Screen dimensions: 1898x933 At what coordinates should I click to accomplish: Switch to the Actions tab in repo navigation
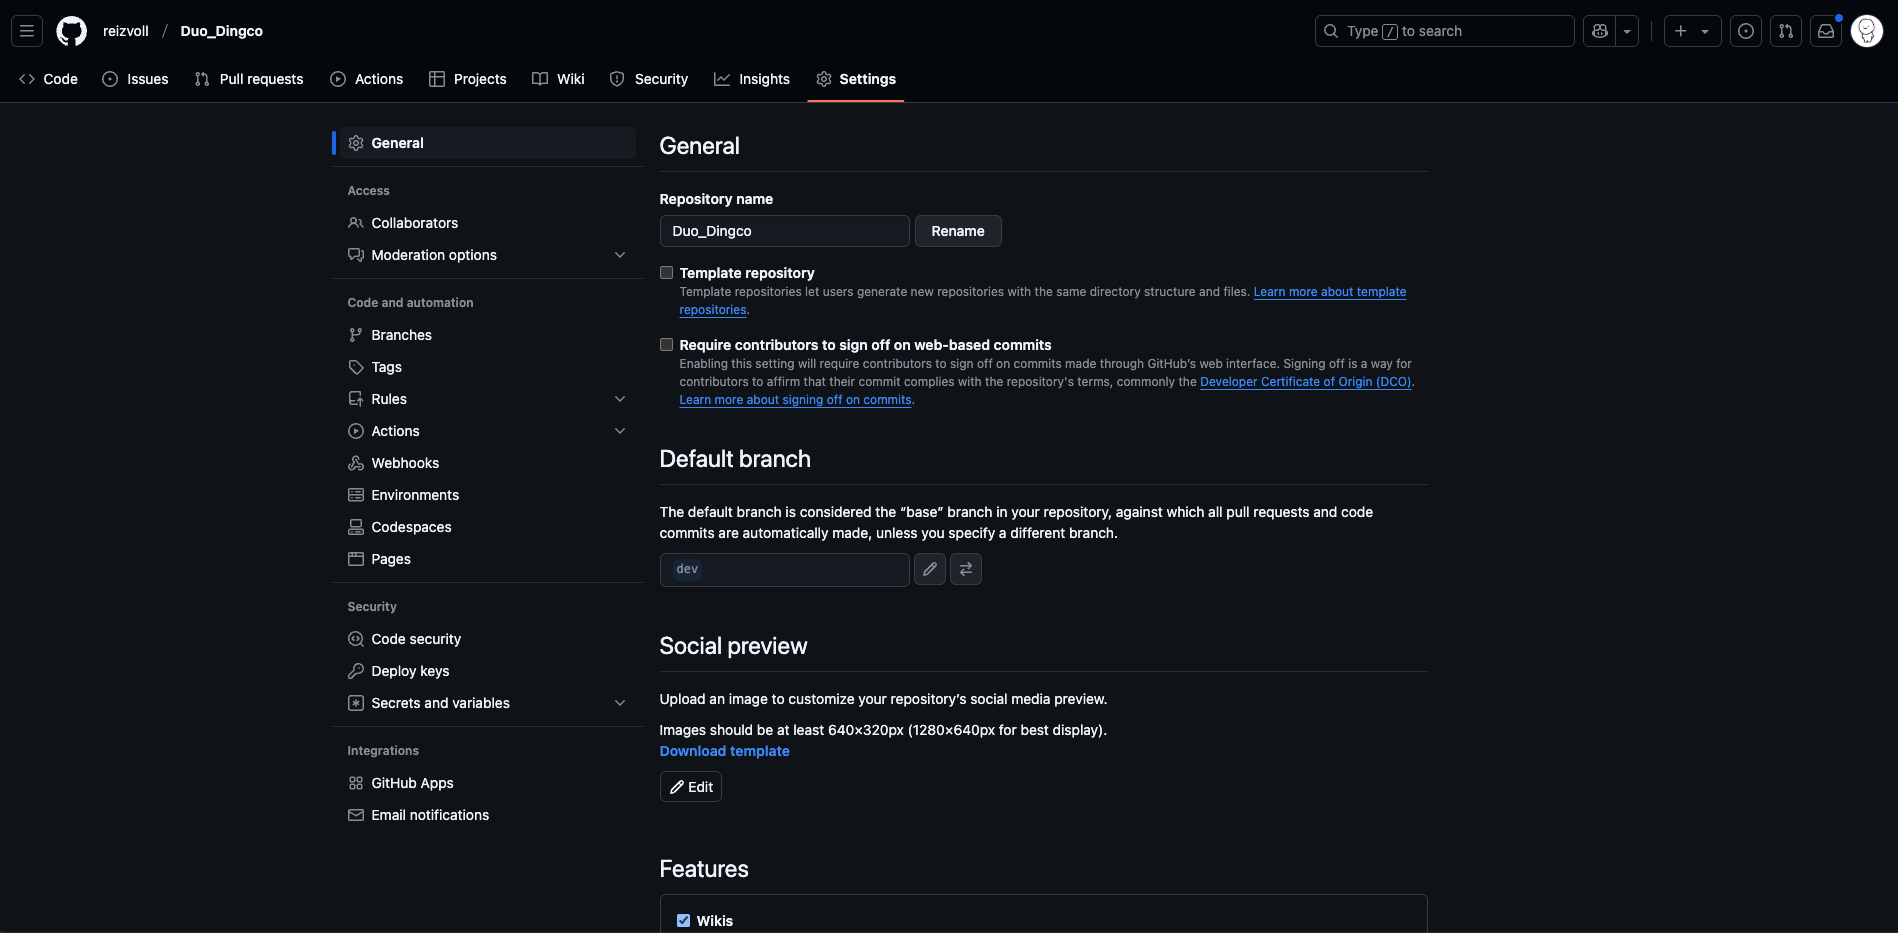367,79
